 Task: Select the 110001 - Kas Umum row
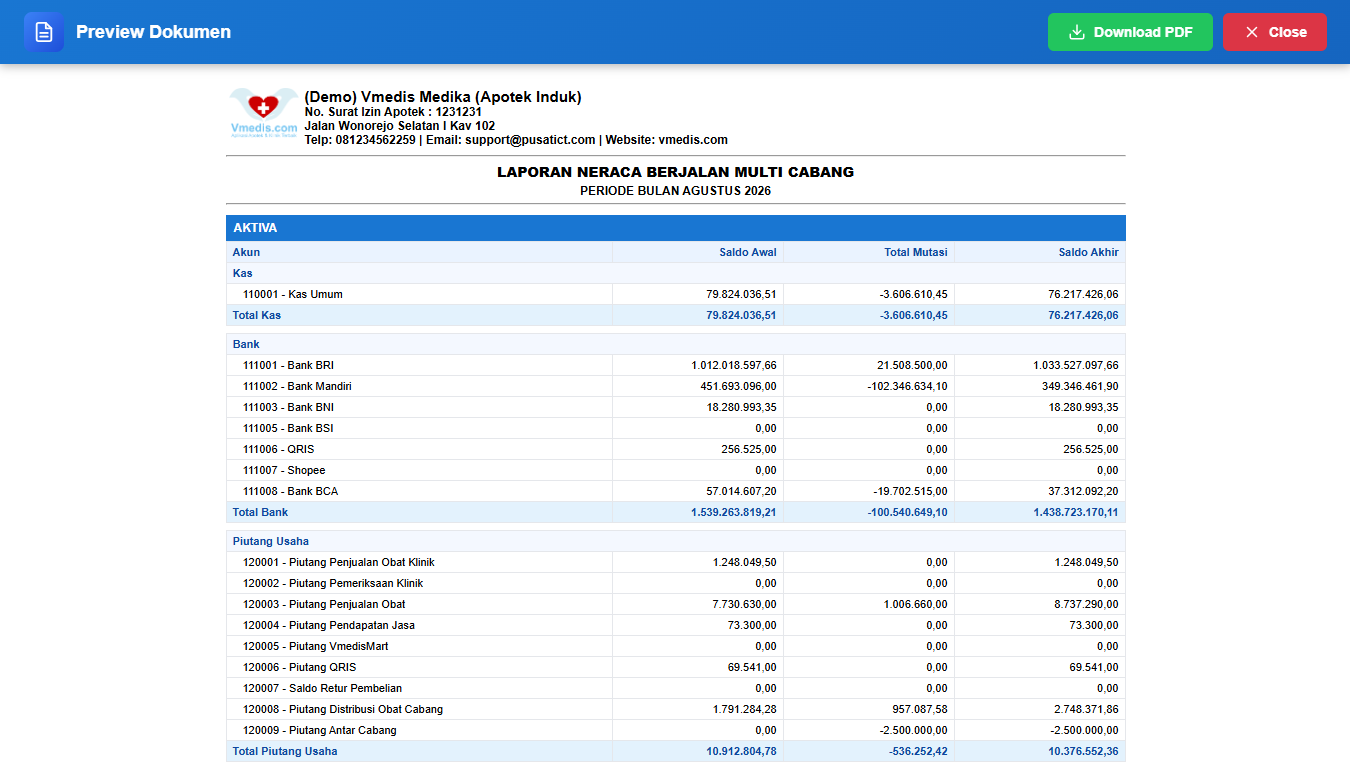pyautogui.click(x=676, y=294)
